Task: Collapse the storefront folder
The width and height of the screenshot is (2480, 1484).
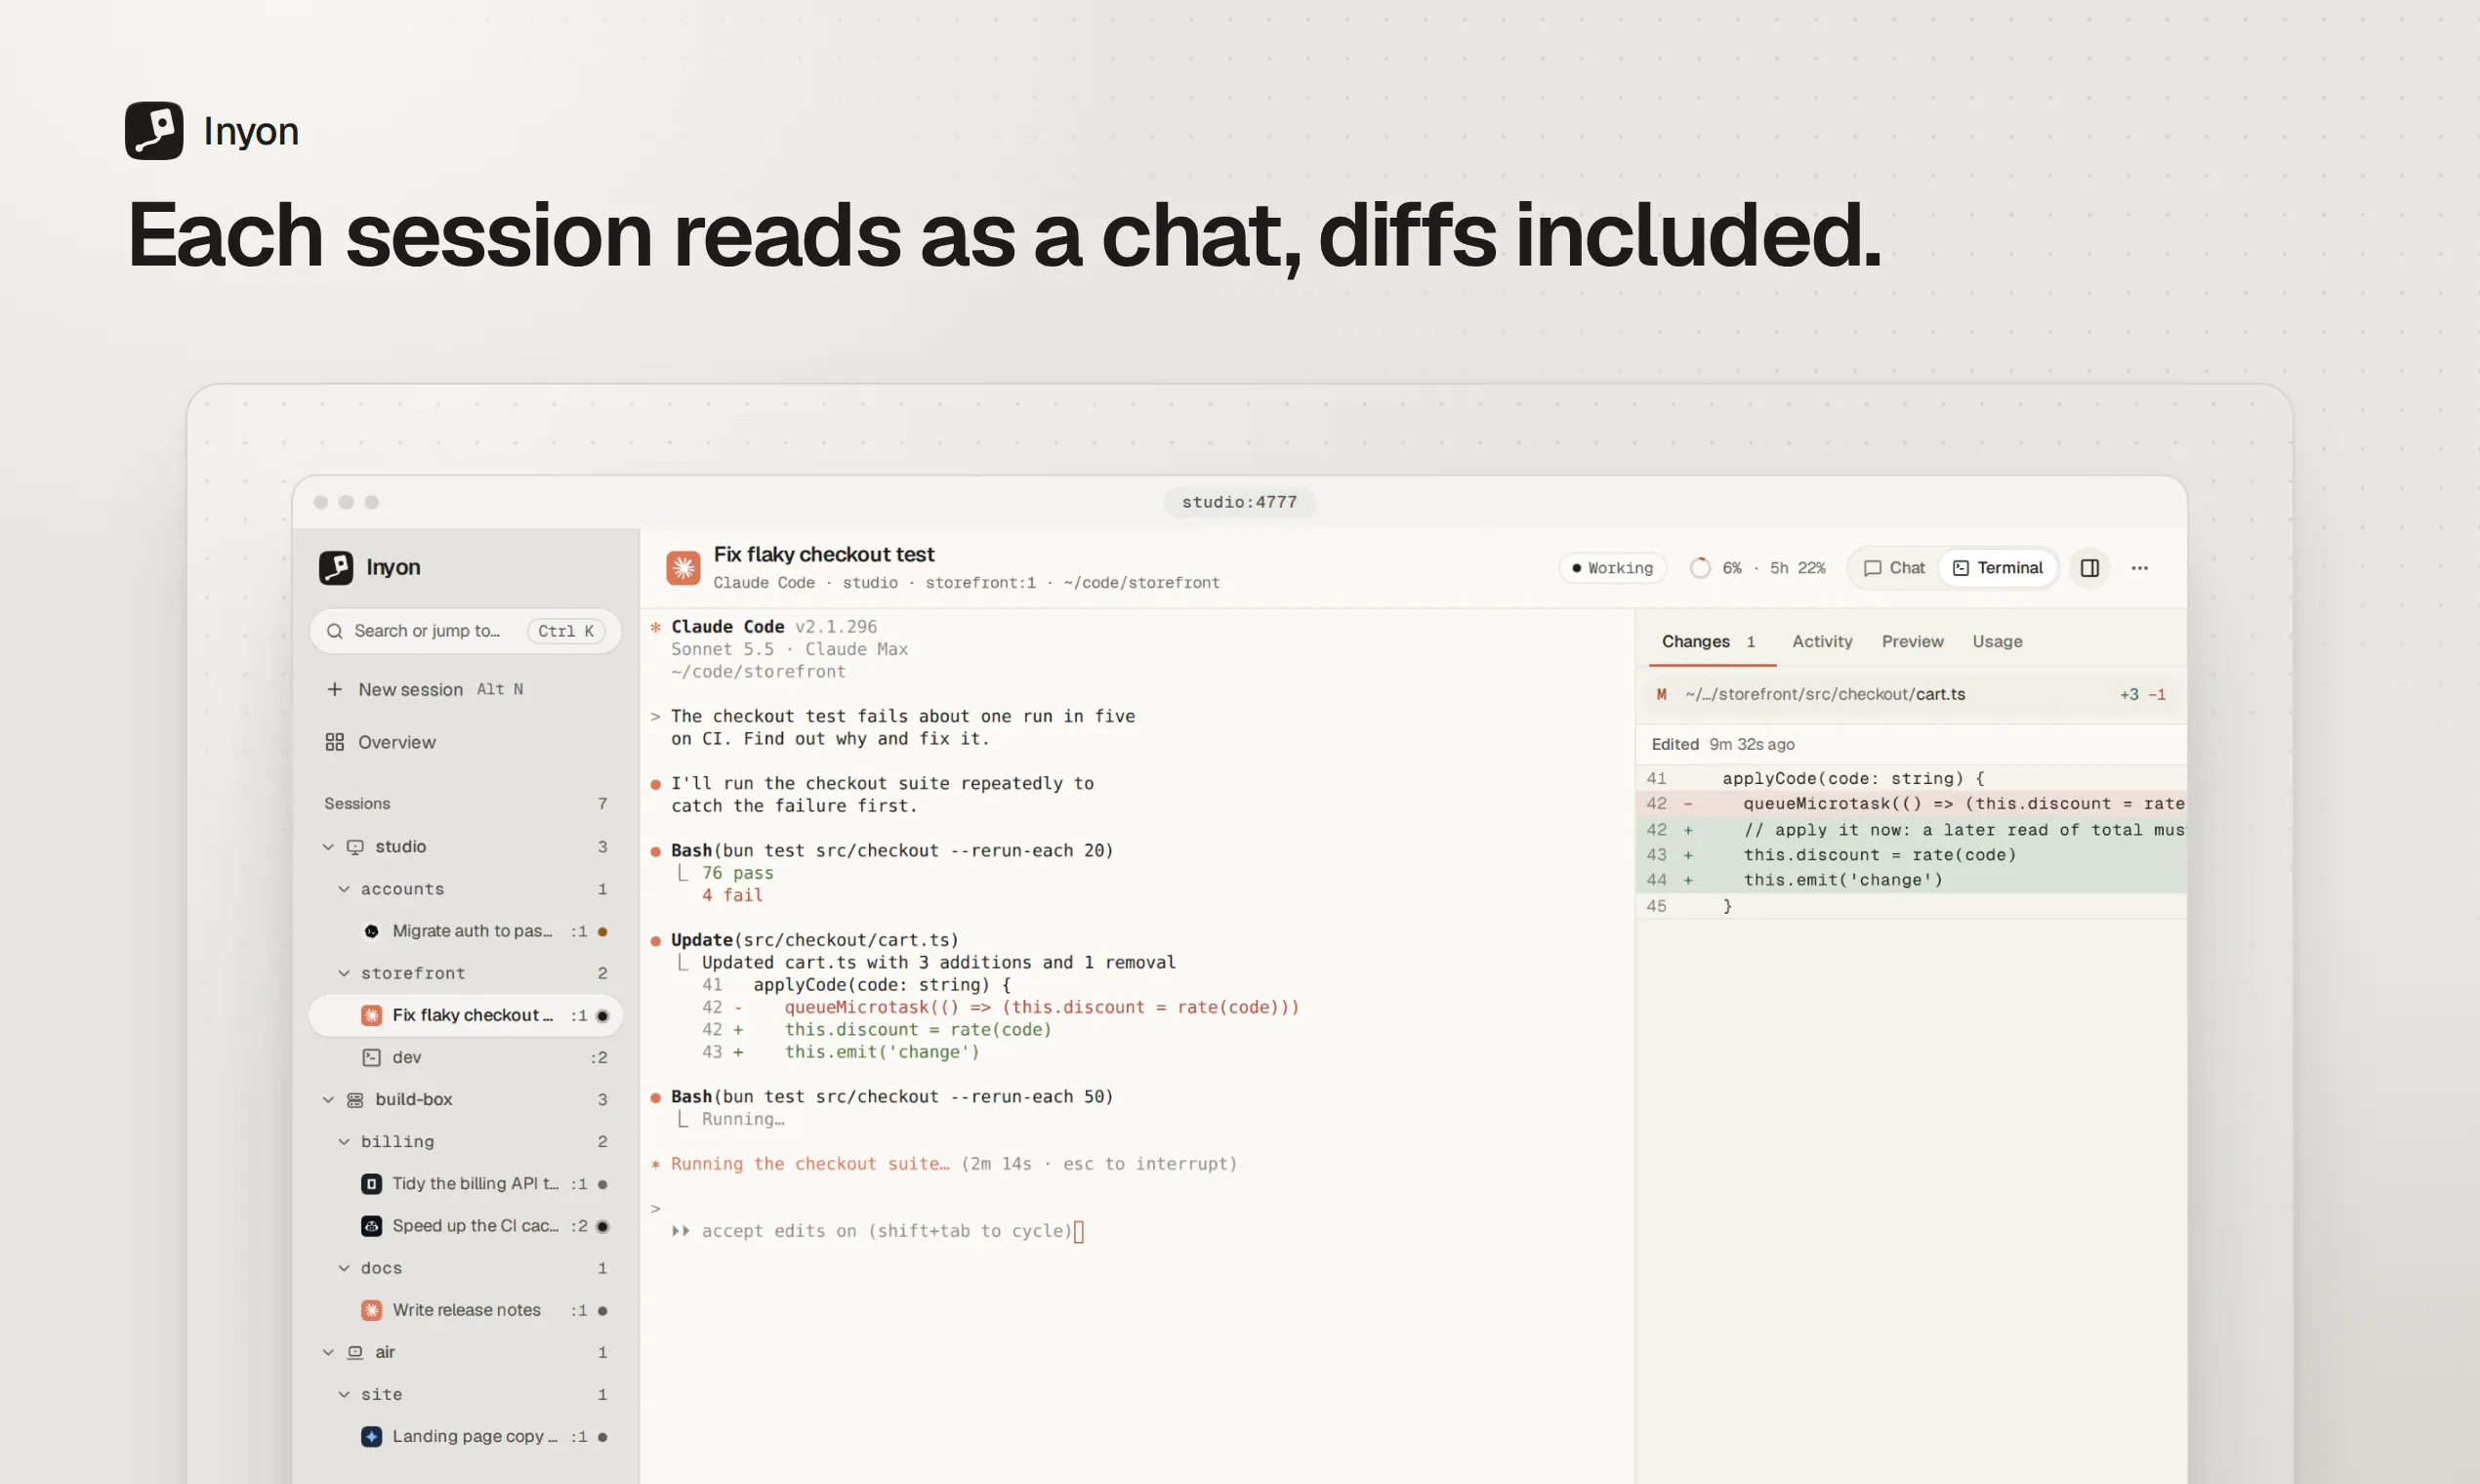Action: pyautogui.click(x=344, y=973)
